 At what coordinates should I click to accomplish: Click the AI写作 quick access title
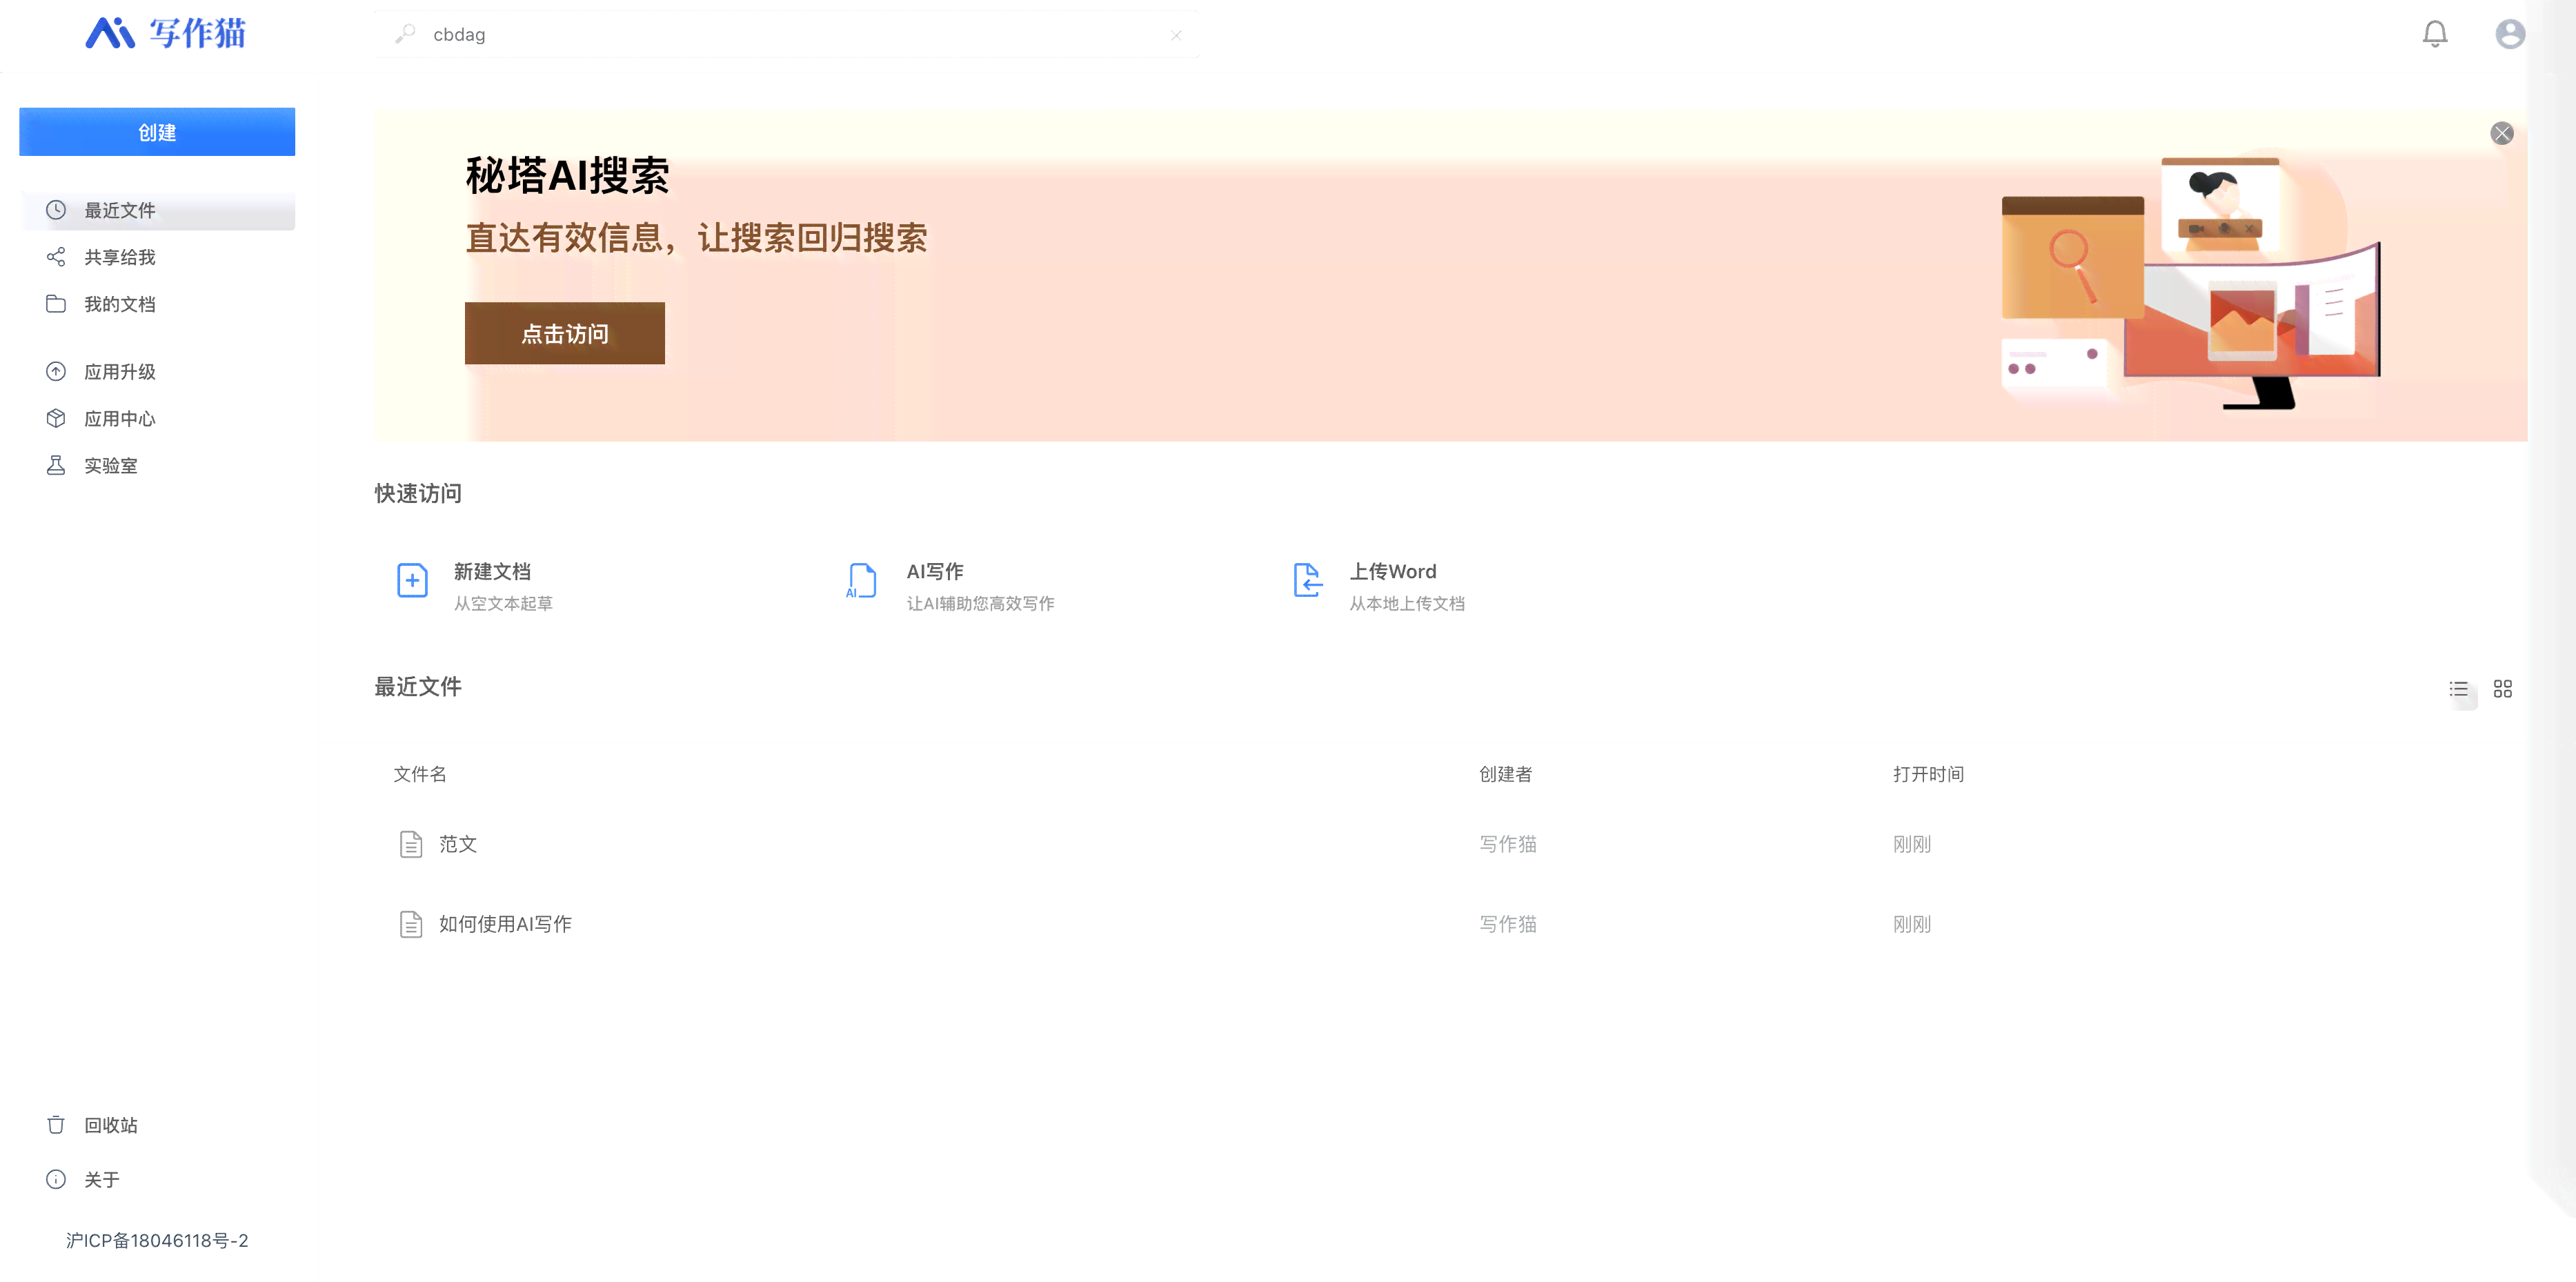pos(935,571)
